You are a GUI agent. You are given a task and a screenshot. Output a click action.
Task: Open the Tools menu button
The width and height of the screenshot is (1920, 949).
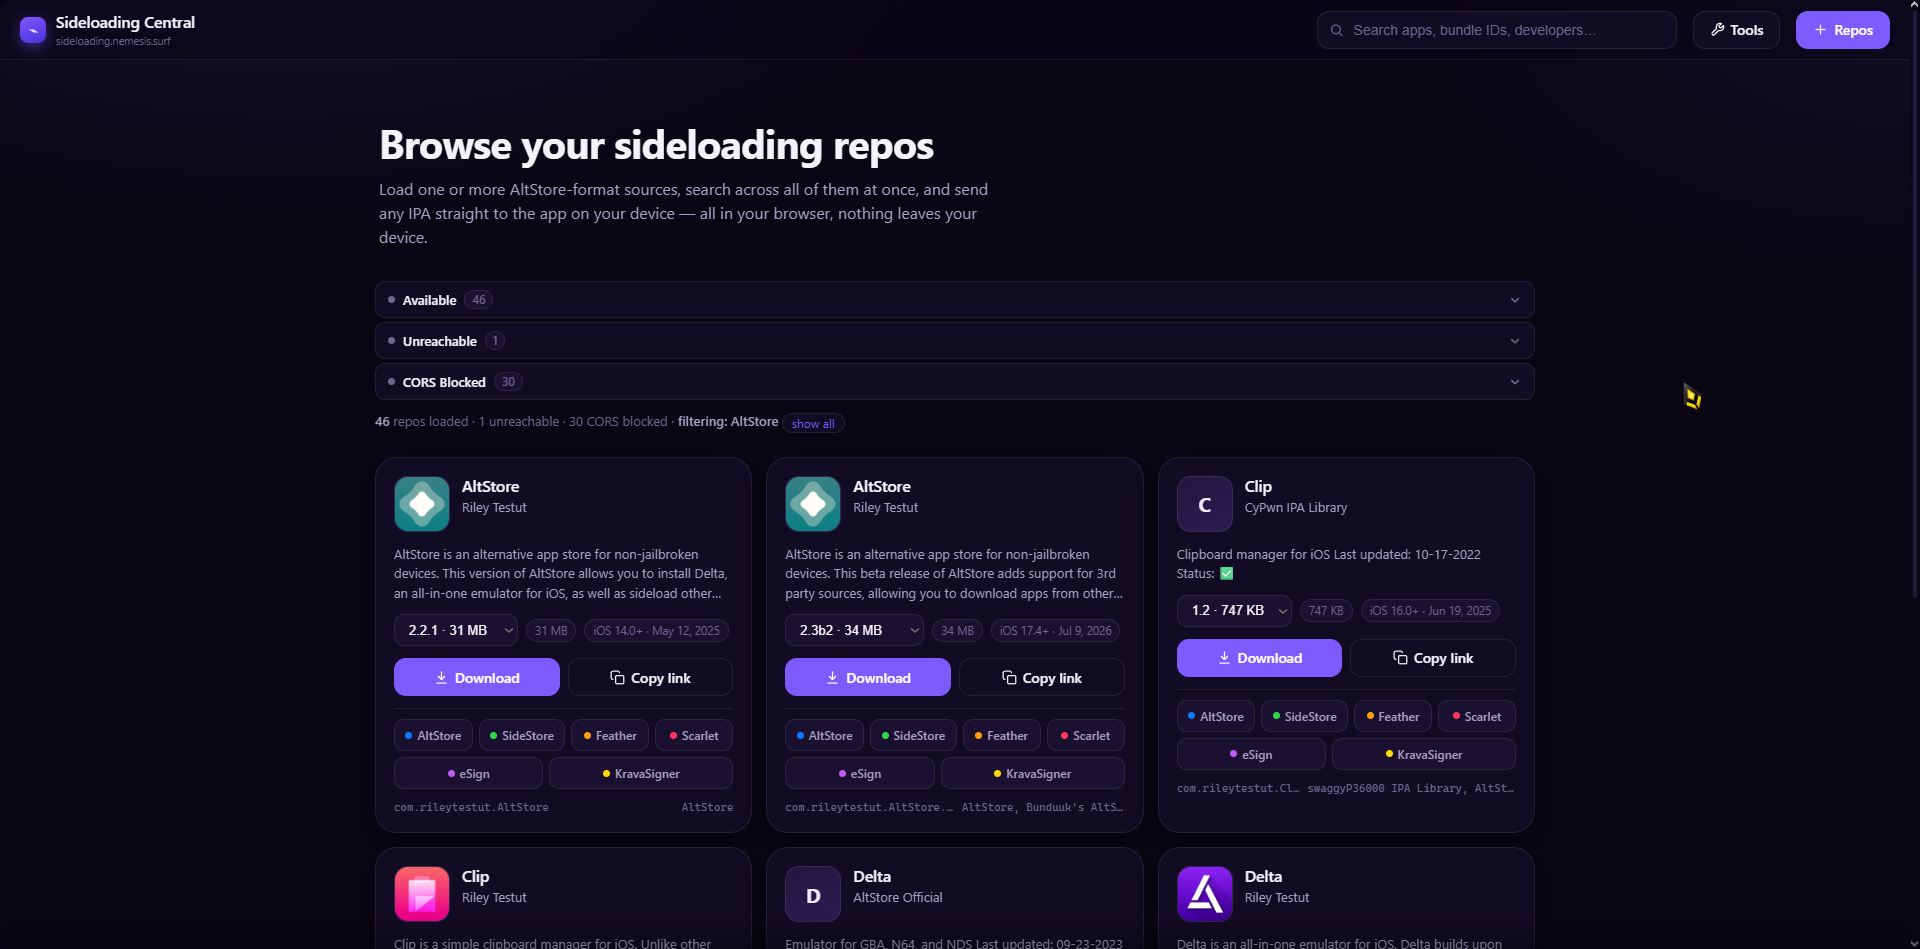(1736, 30)
